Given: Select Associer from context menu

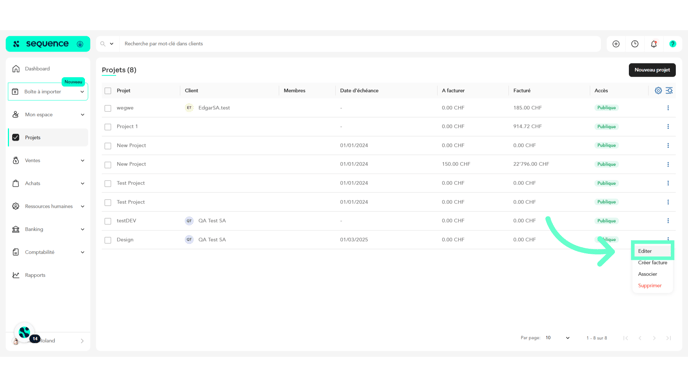Looking at the screenshot, I should click(648, 274).
